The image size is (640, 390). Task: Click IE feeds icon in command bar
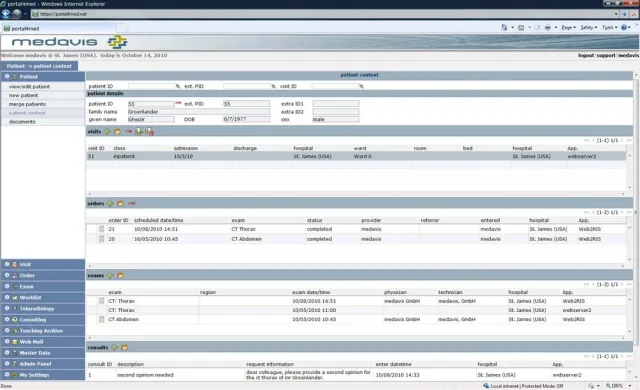click(521, 27)
